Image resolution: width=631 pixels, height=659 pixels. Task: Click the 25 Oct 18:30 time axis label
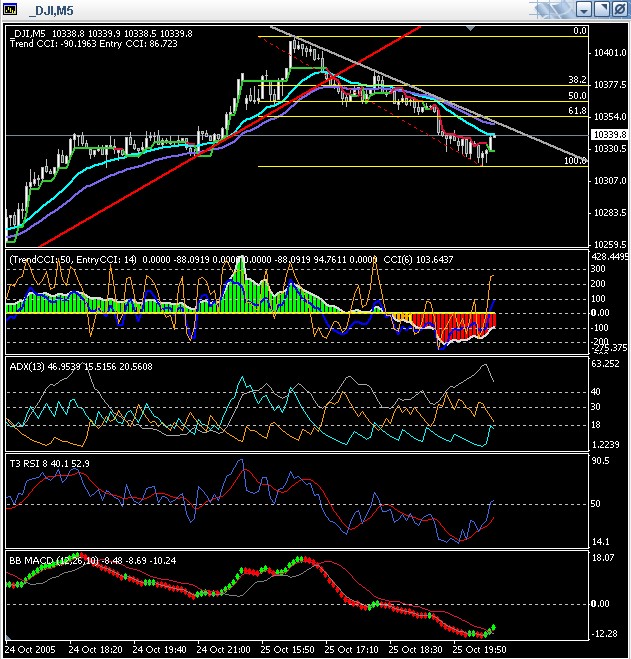[x=415, y=649]
